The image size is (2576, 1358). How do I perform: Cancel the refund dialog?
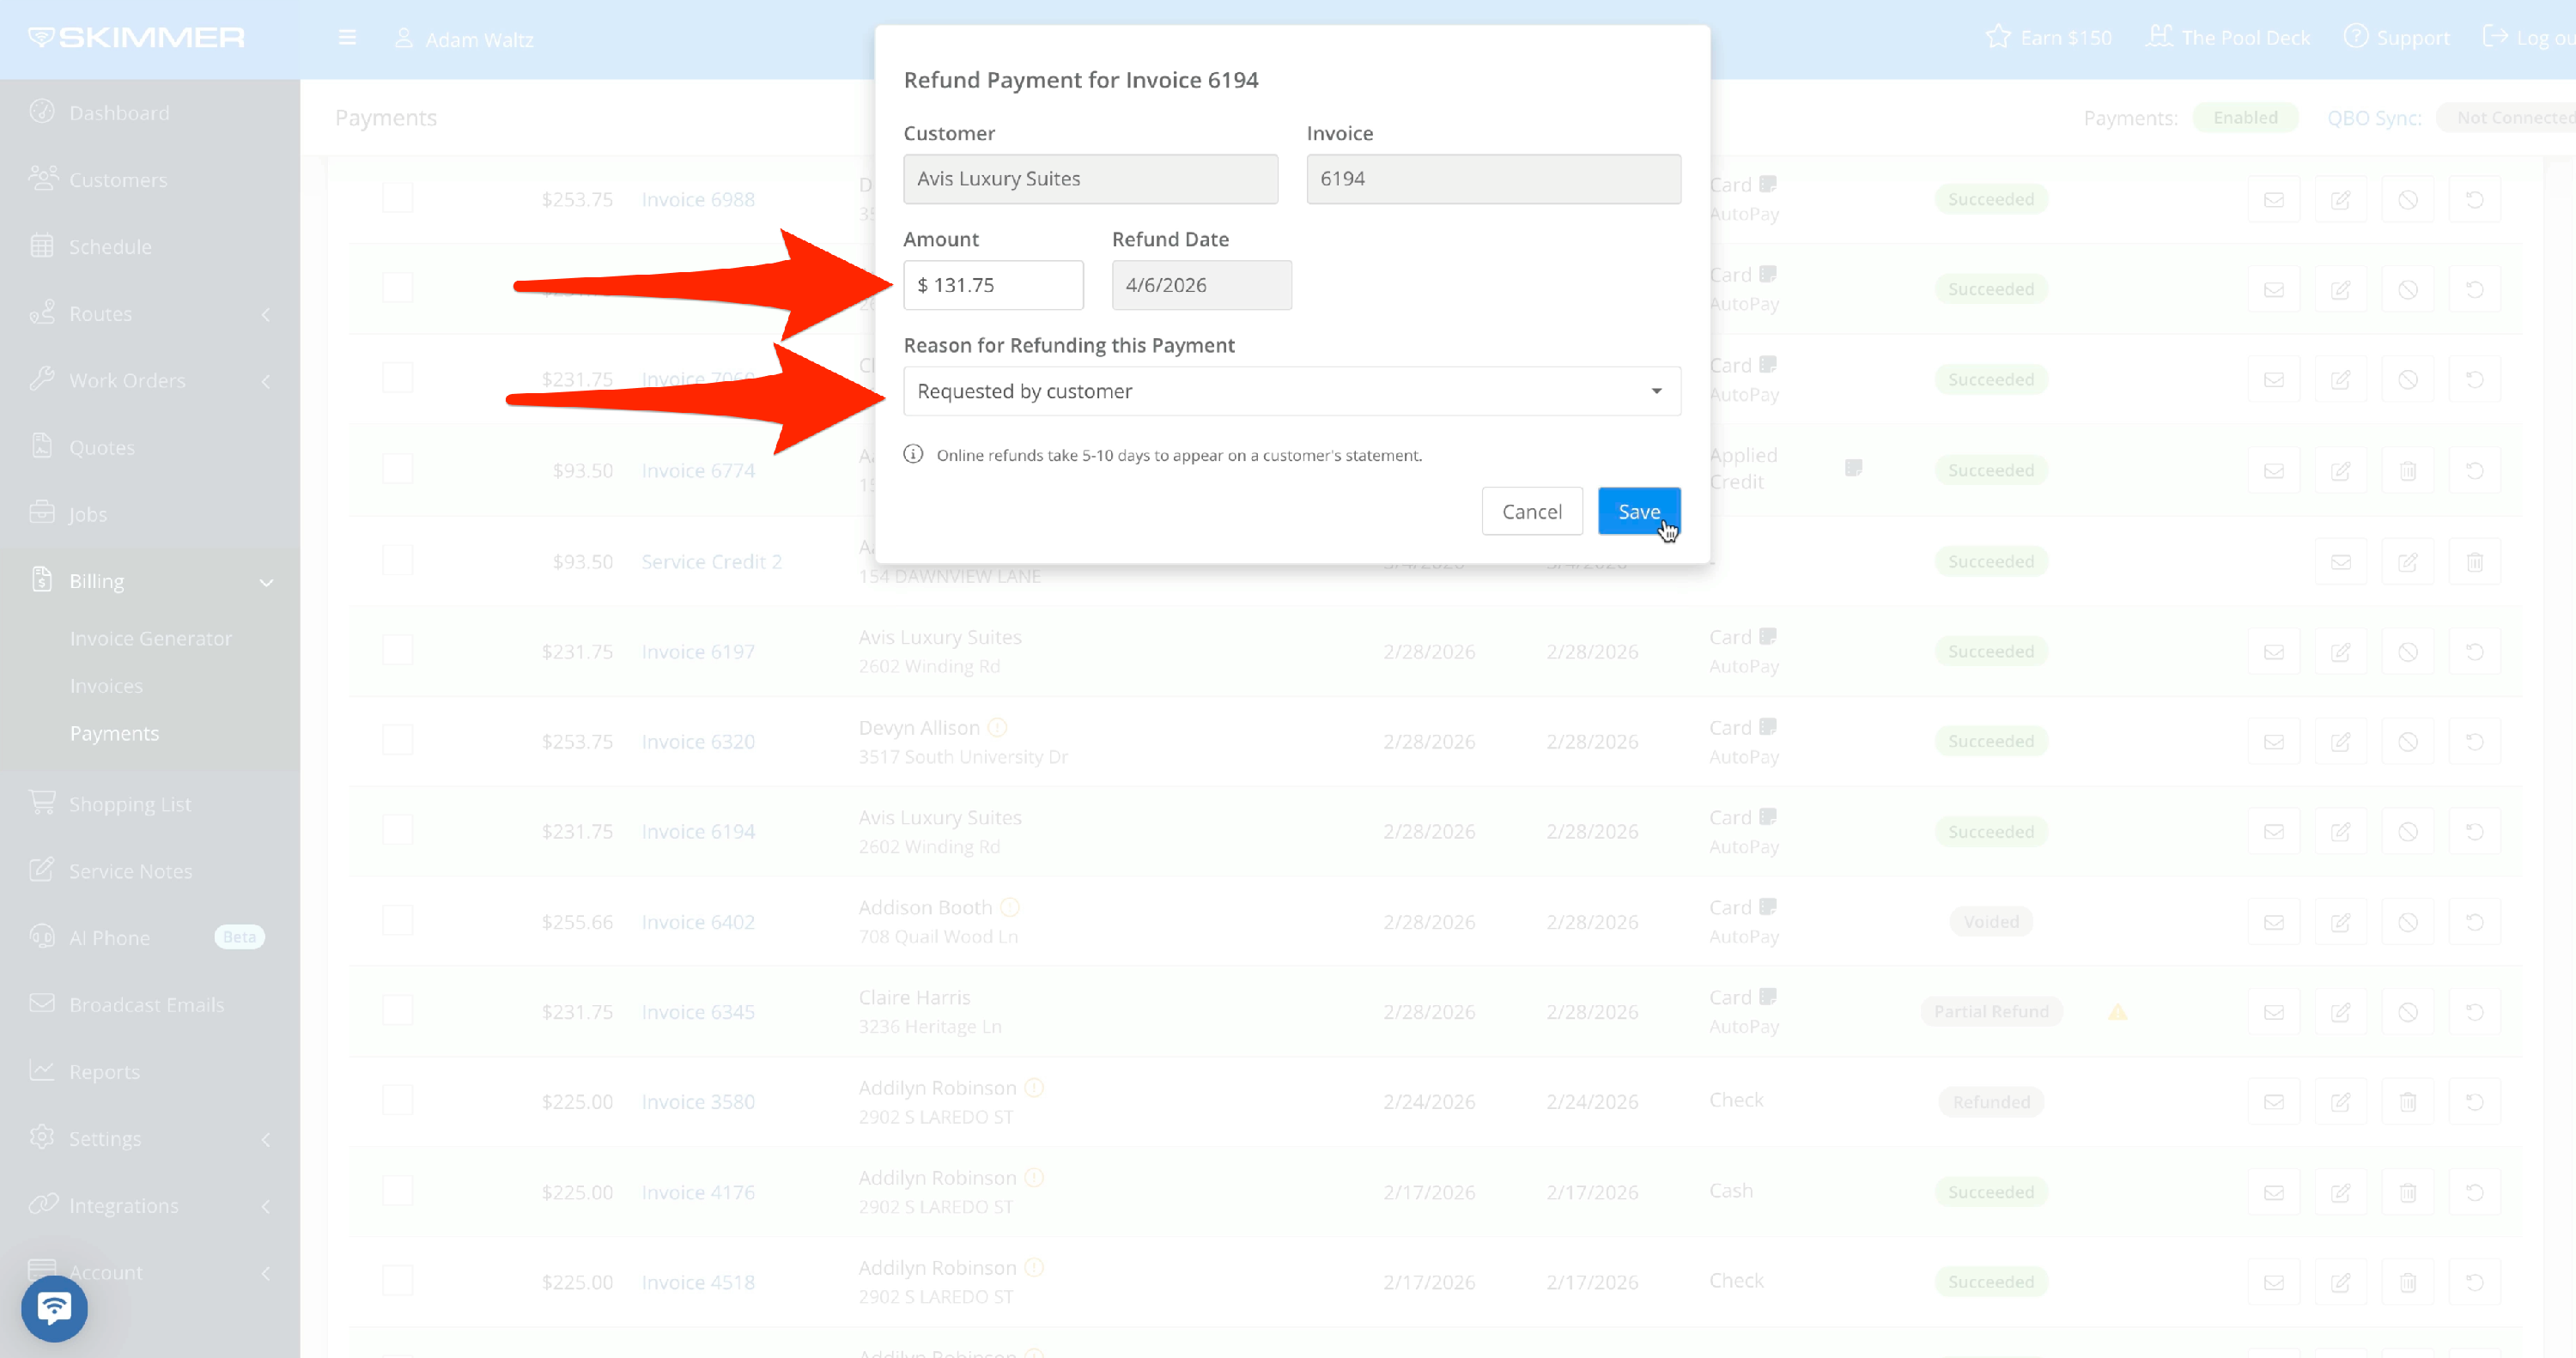[1531, 511]
